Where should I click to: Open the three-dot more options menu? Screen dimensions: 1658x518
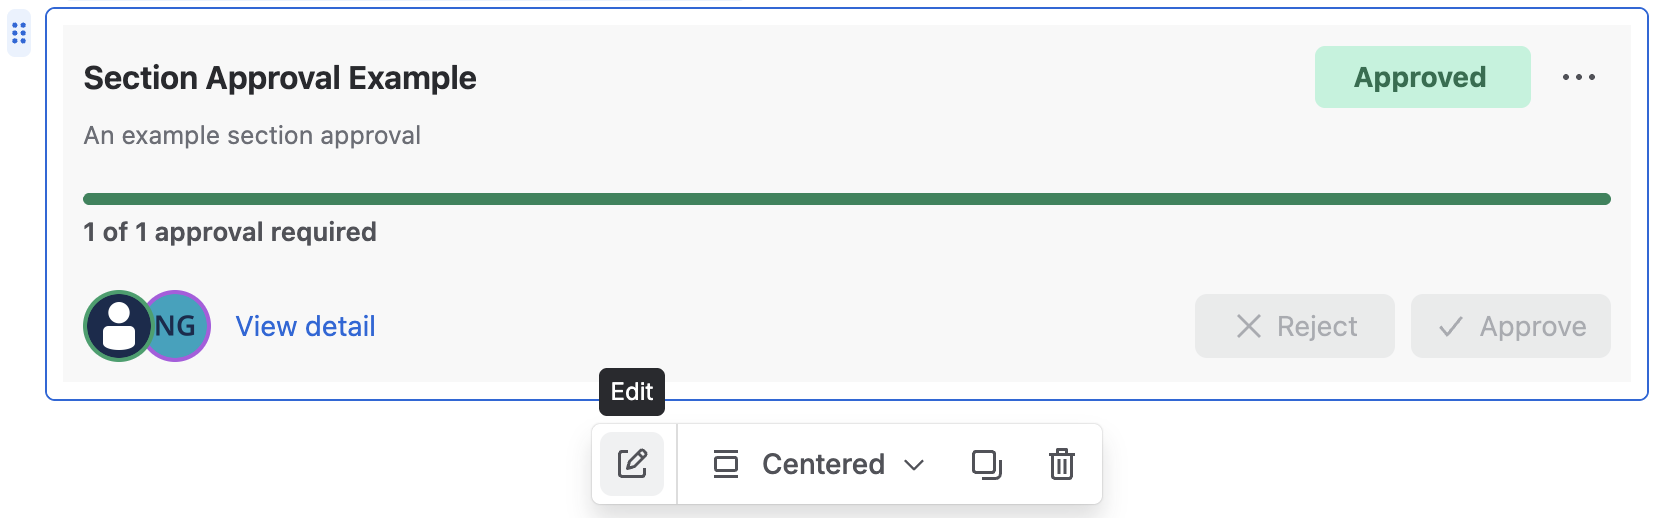click(1578, 77)
